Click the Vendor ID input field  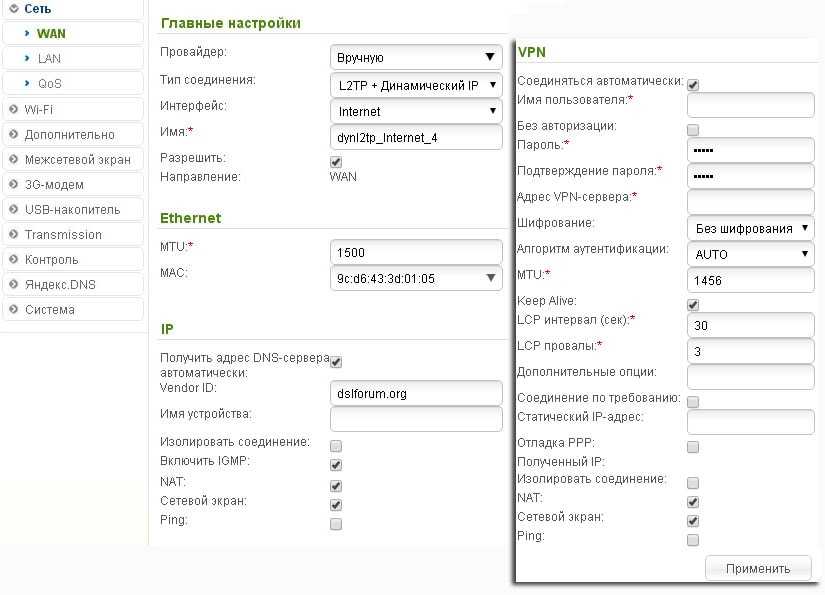(415, 393)
